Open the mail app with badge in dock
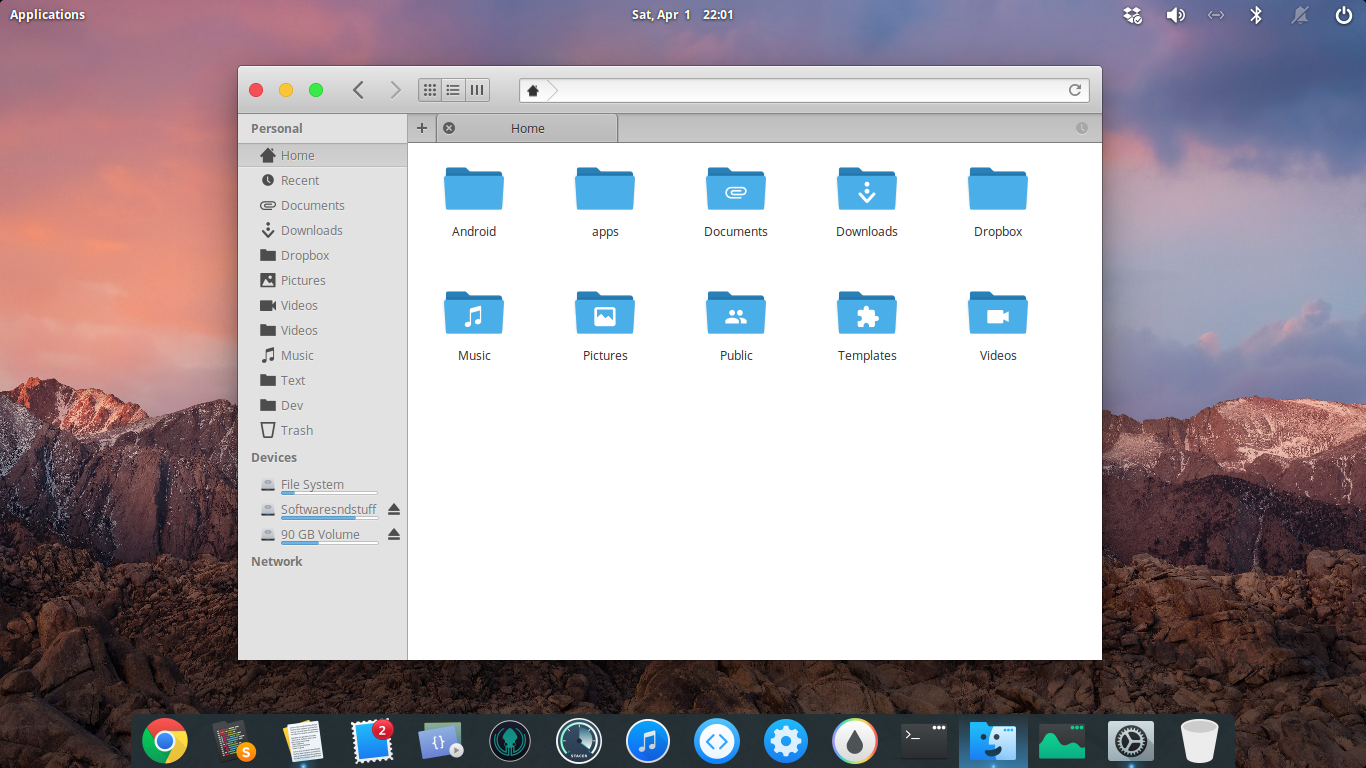The image size is (1366, 768). click(372, 742)
